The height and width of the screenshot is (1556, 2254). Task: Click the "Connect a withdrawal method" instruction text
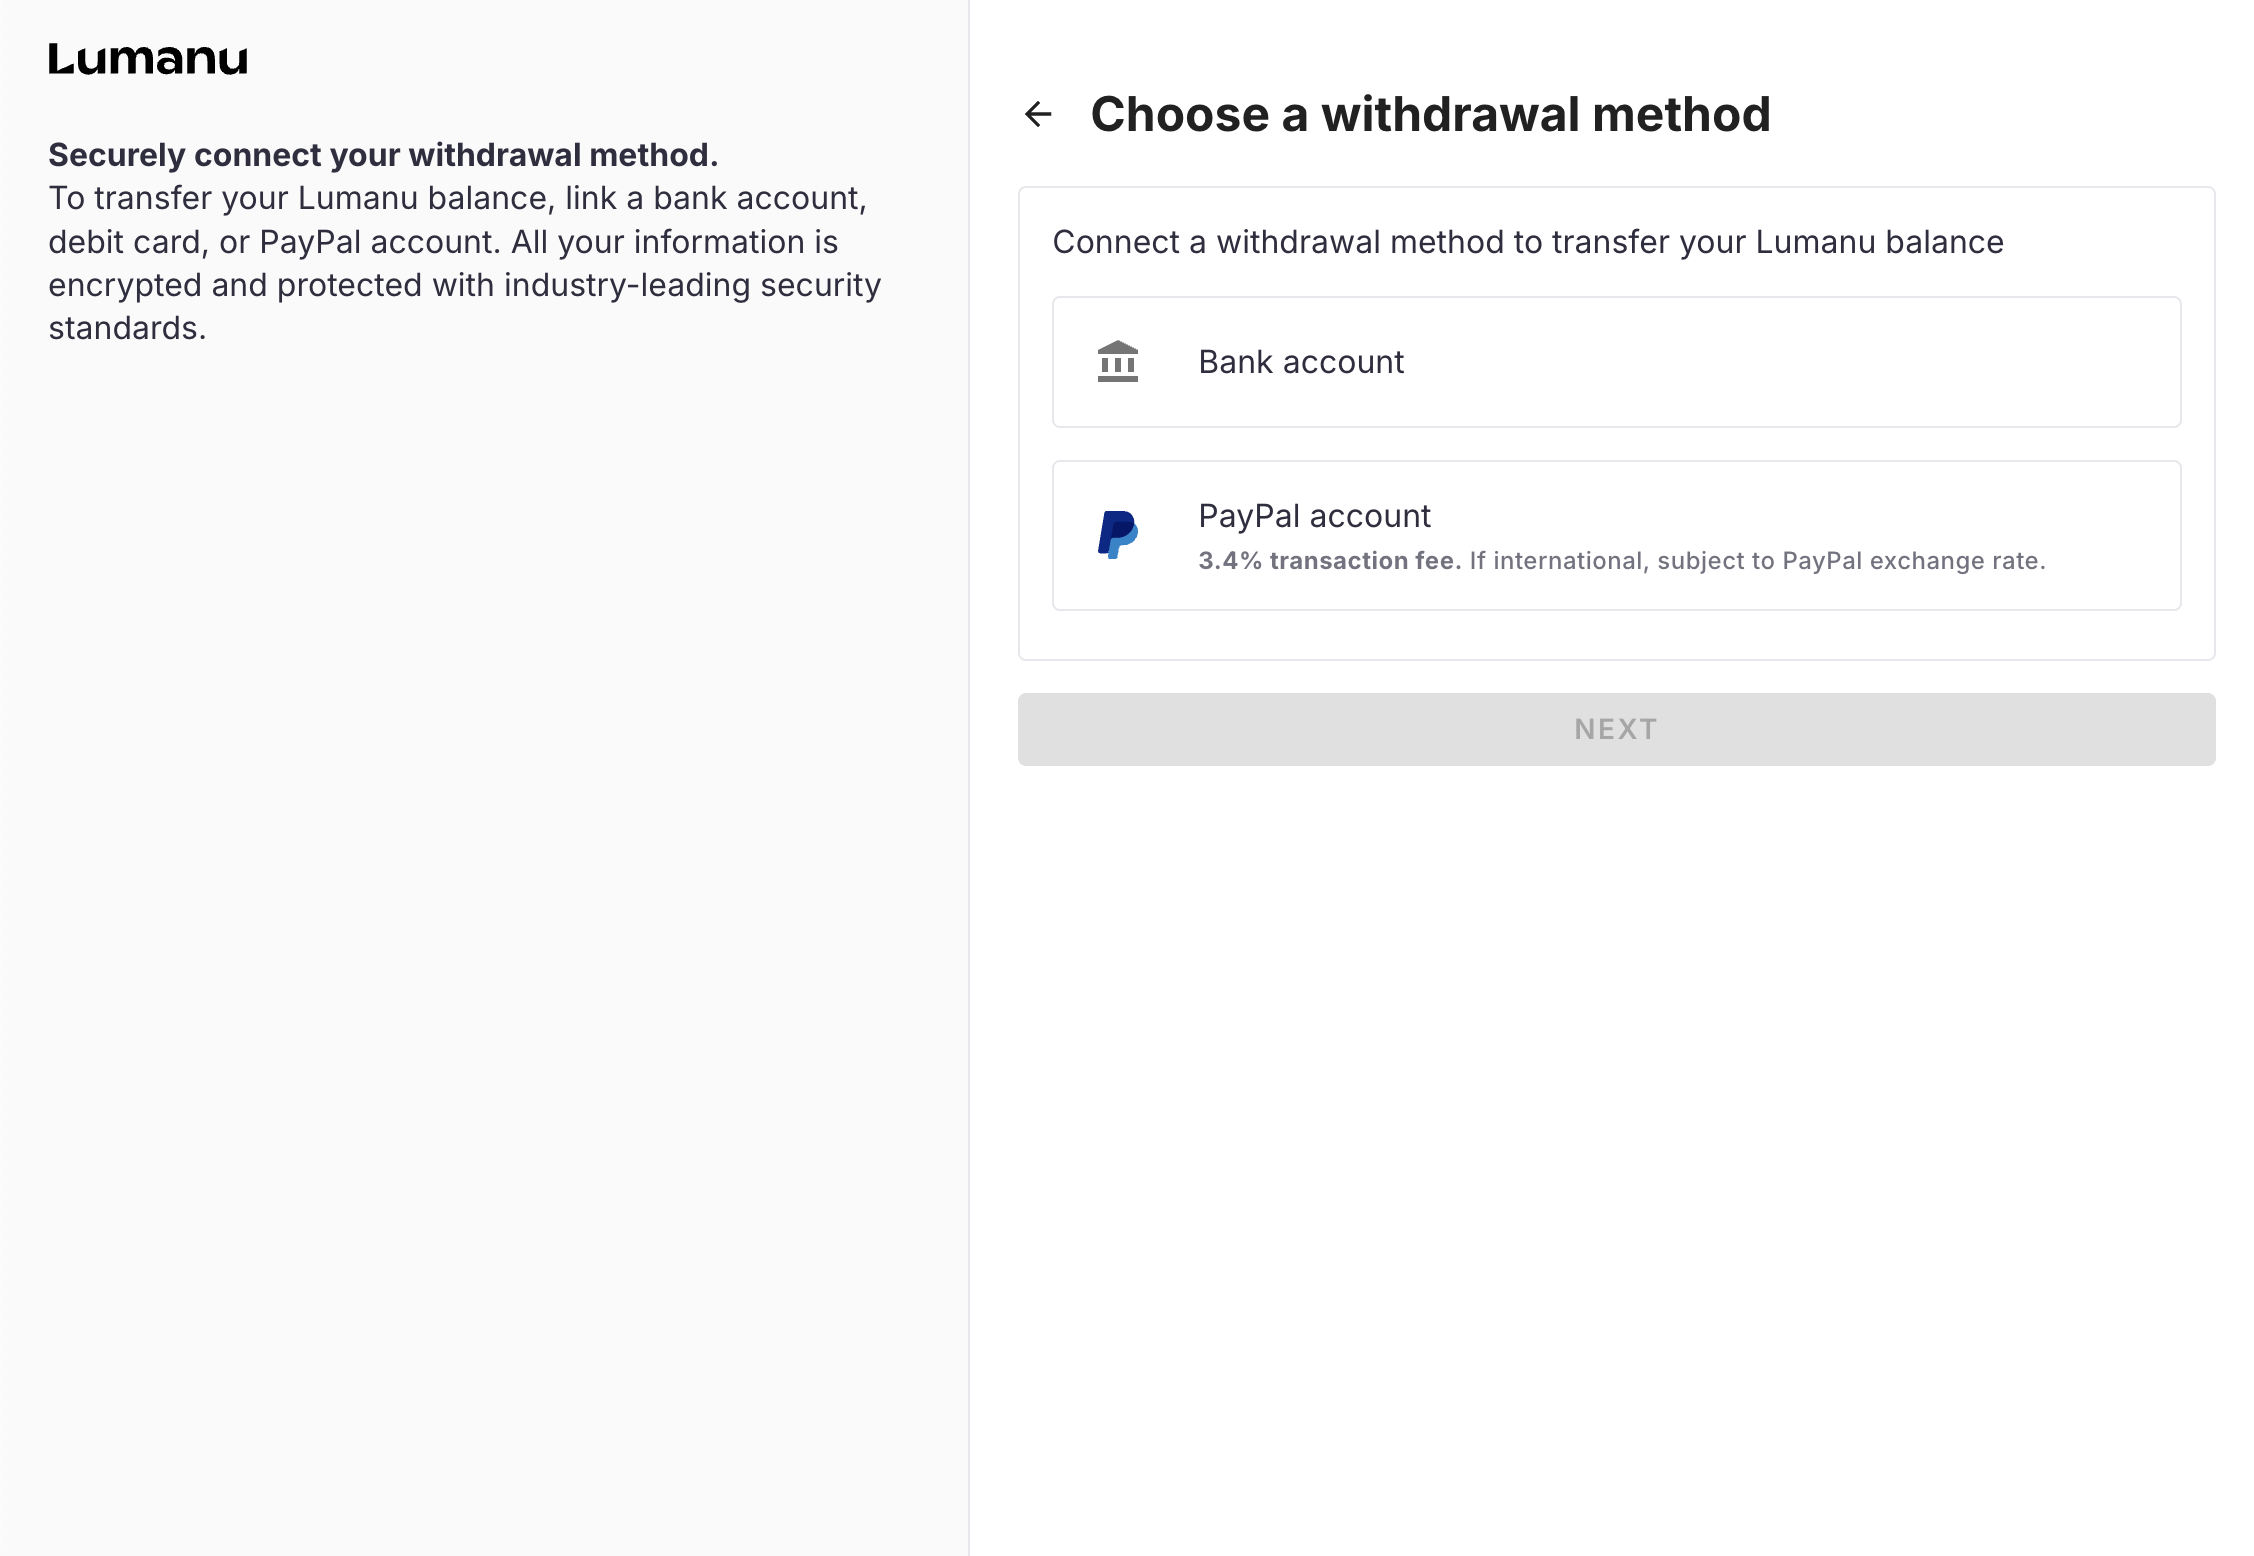1527,242
